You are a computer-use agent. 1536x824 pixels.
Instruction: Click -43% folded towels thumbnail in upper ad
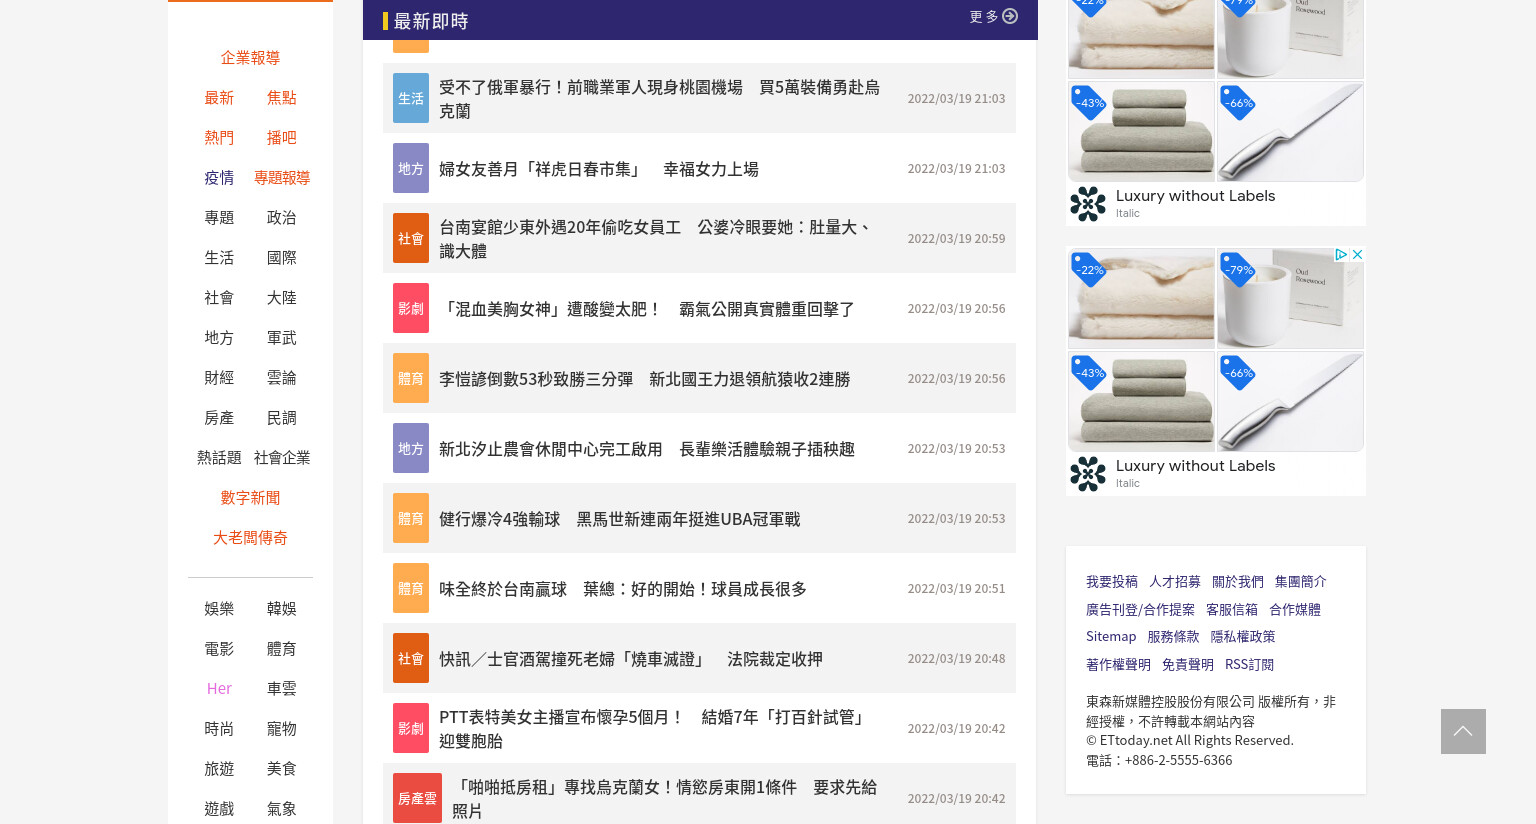click(x=1141, y=131)
